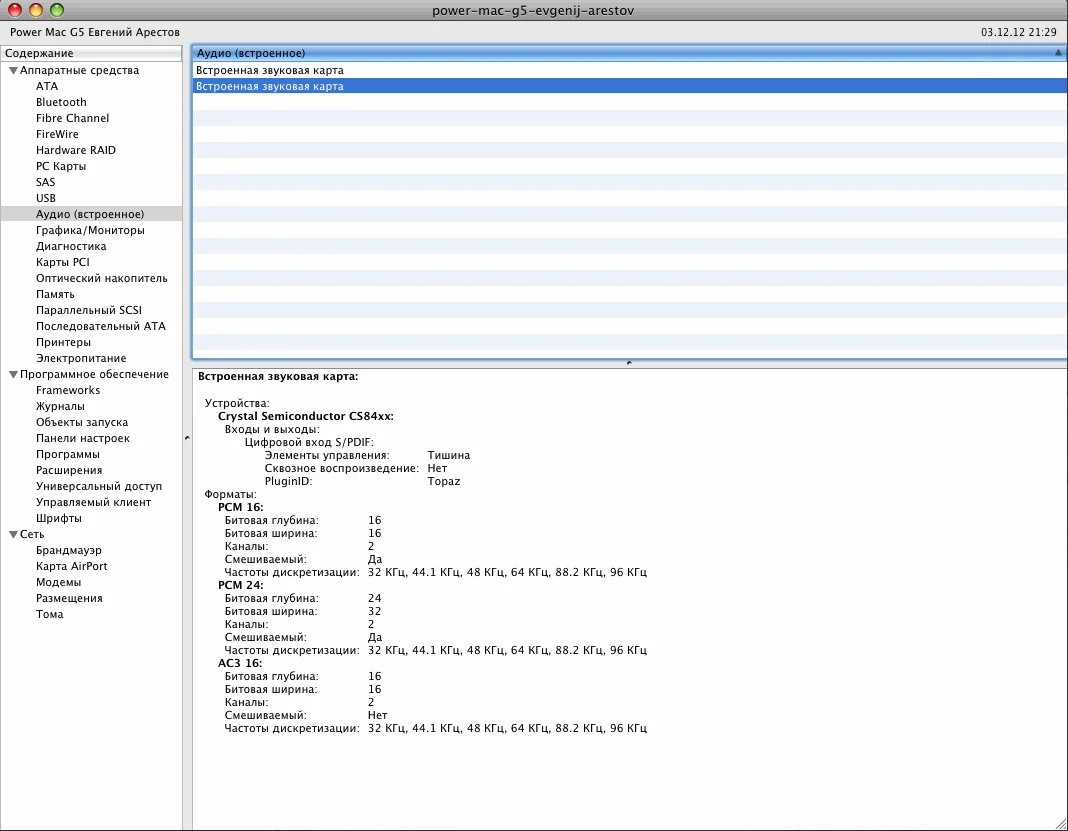Click the splitter handle between list and details
Image resolution: width=1068 pixels, height=831 pixels.
pyautogui.click(x=628, y=363)
